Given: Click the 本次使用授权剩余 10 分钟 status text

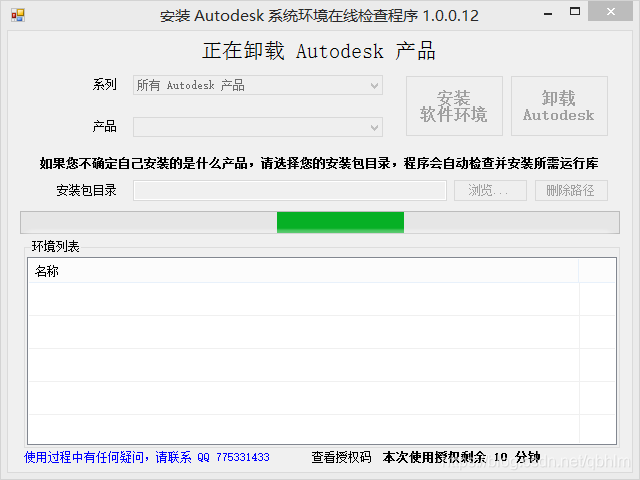Looking at the screenshot, I should click(461, 457).
